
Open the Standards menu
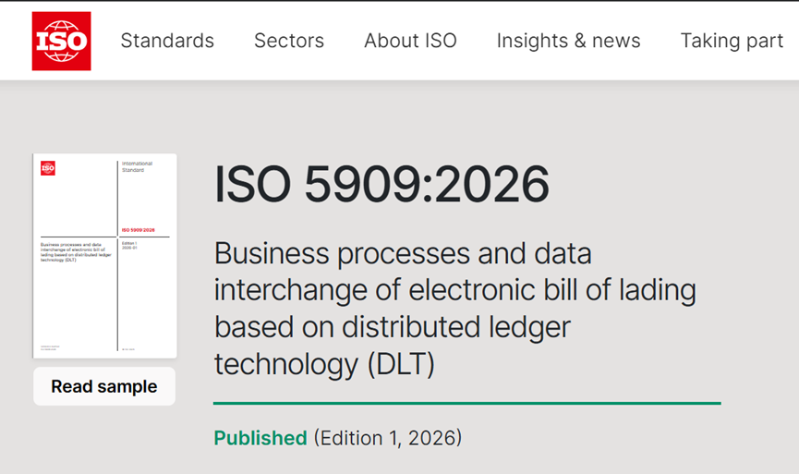click(167, 41)
